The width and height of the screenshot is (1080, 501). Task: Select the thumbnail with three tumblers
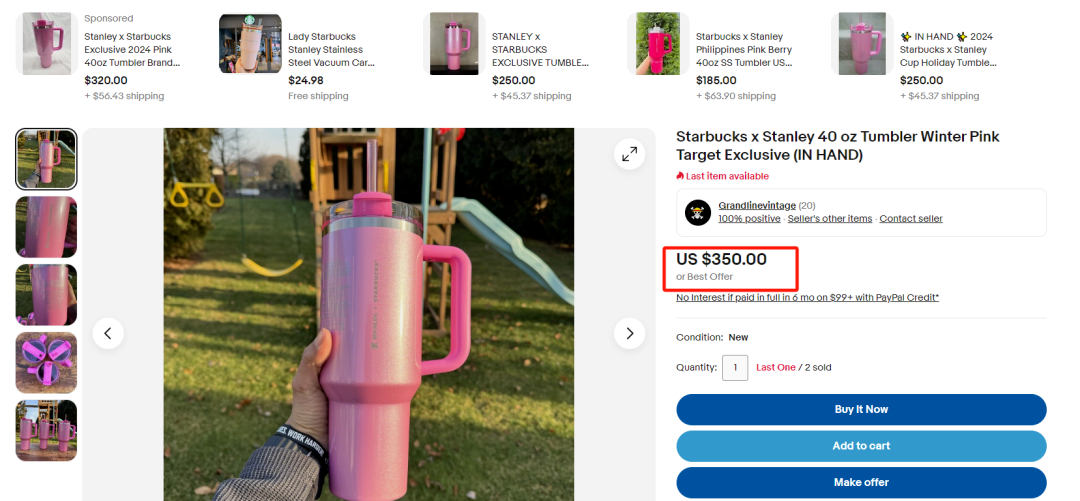pos(46,430)
